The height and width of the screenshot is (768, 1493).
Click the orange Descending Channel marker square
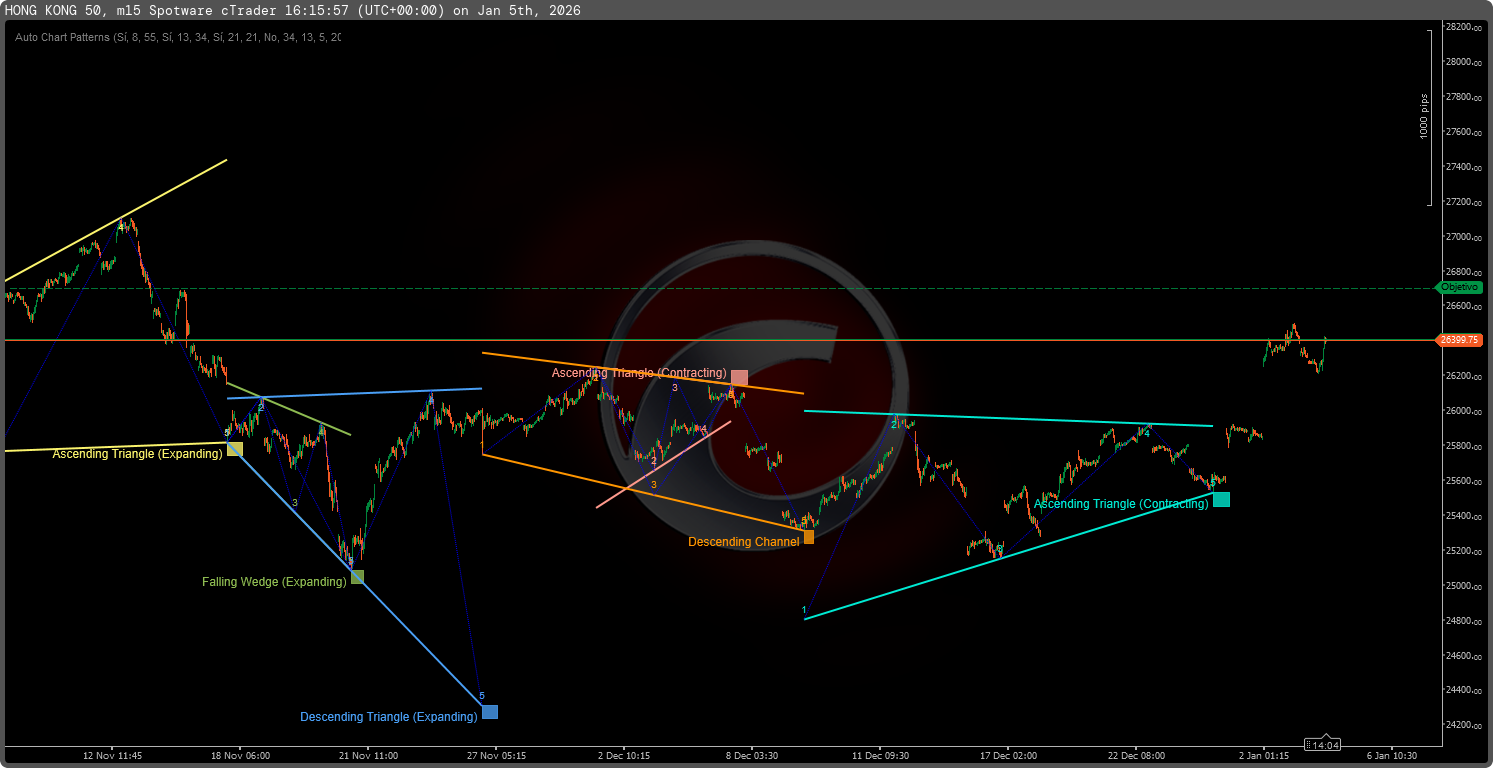pos(808,537)
